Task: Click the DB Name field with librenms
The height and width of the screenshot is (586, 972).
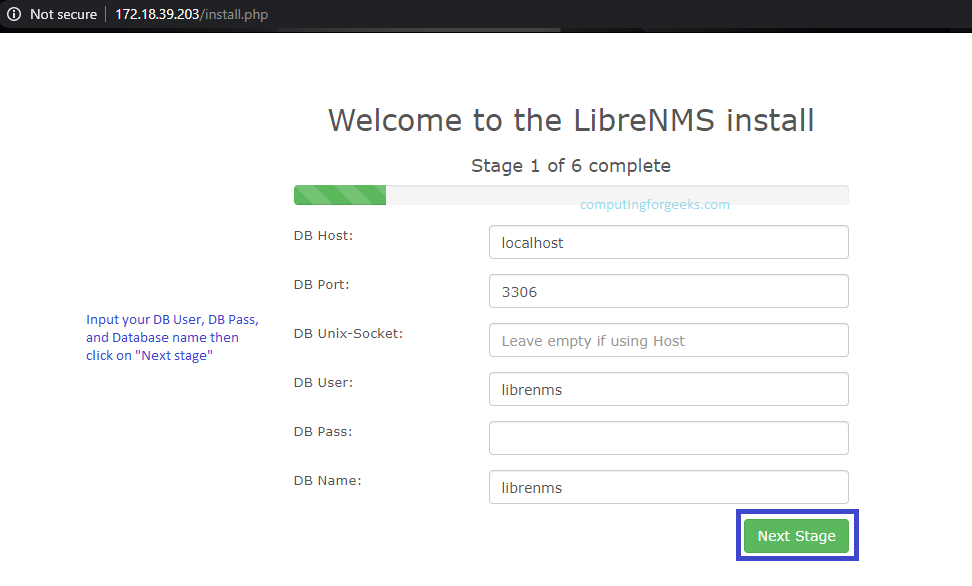Action: click(x=668, y=487)
